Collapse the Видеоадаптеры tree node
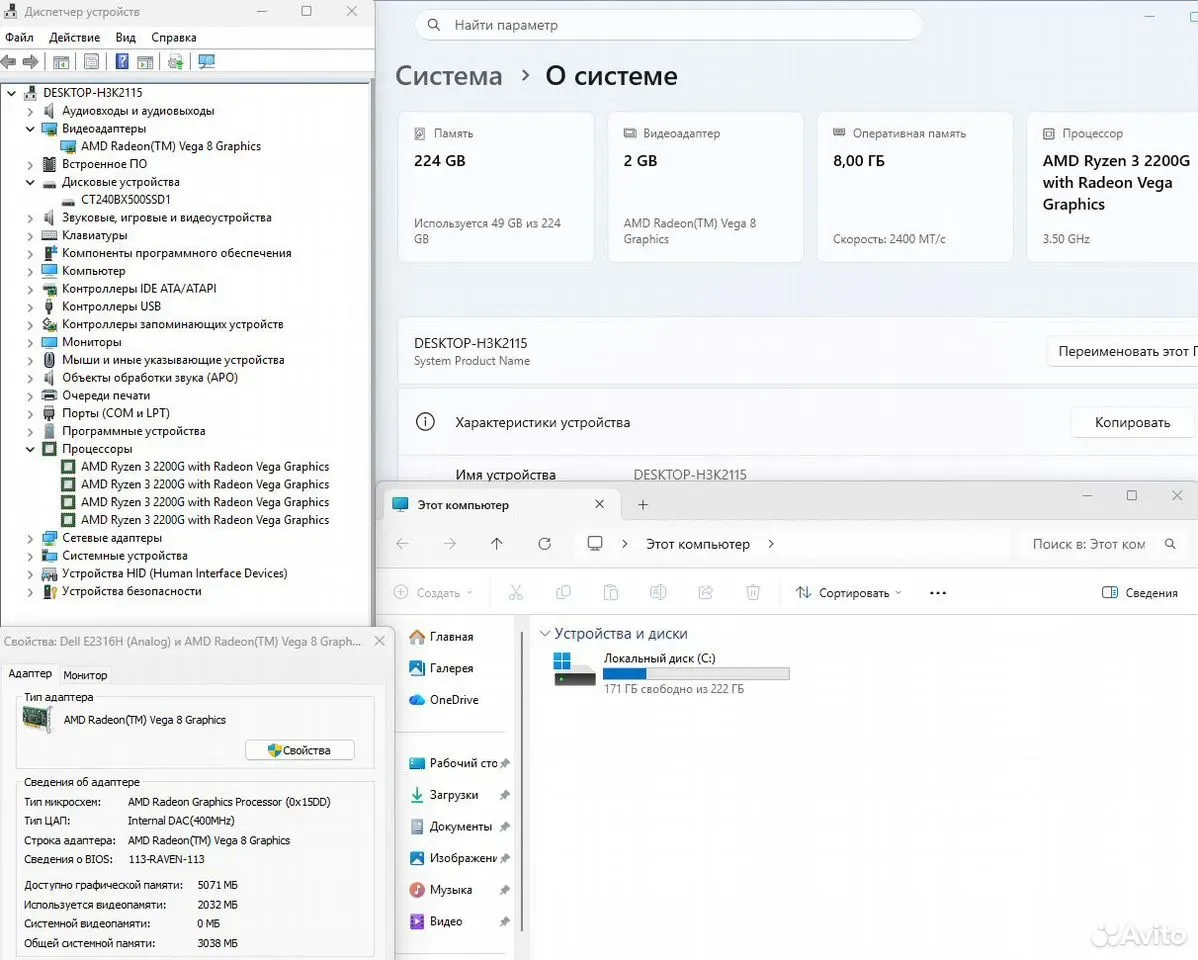Image resolution: width=1198 pixels, height=960 pixels. pyautogui.click(x=31, y=129)
